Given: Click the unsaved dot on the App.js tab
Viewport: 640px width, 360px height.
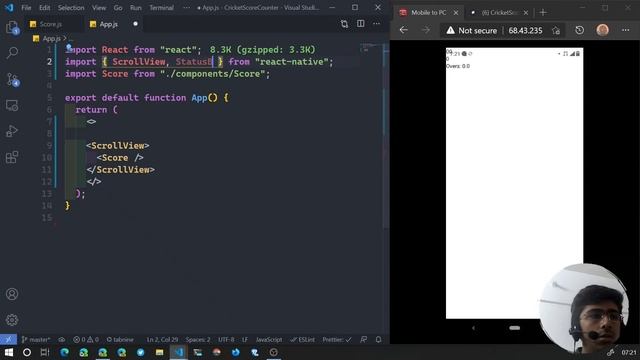Looking at the screenshot, I should (135, 24).
